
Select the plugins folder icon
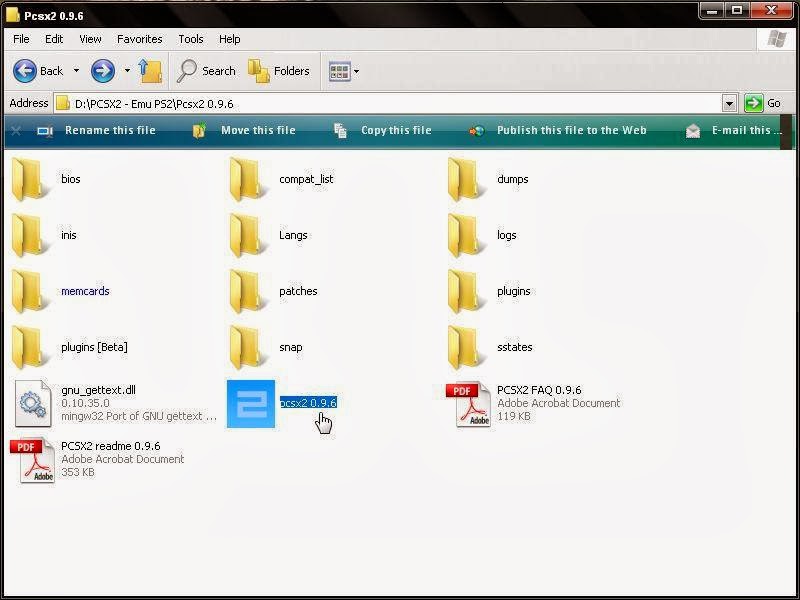tap(466, 291)
